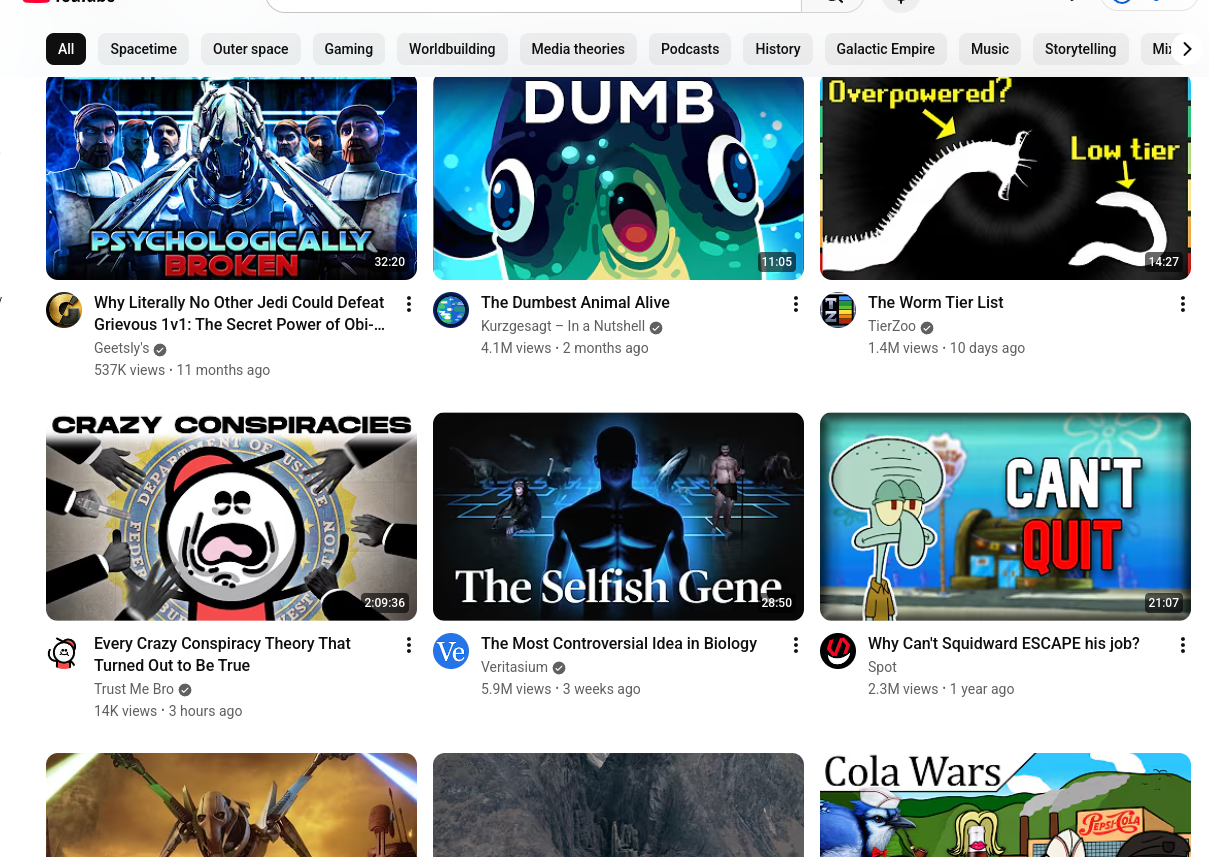Open options menu for Crazy Conspiracy Theory video
This screenshot has width=1209, height=857.
408,645
